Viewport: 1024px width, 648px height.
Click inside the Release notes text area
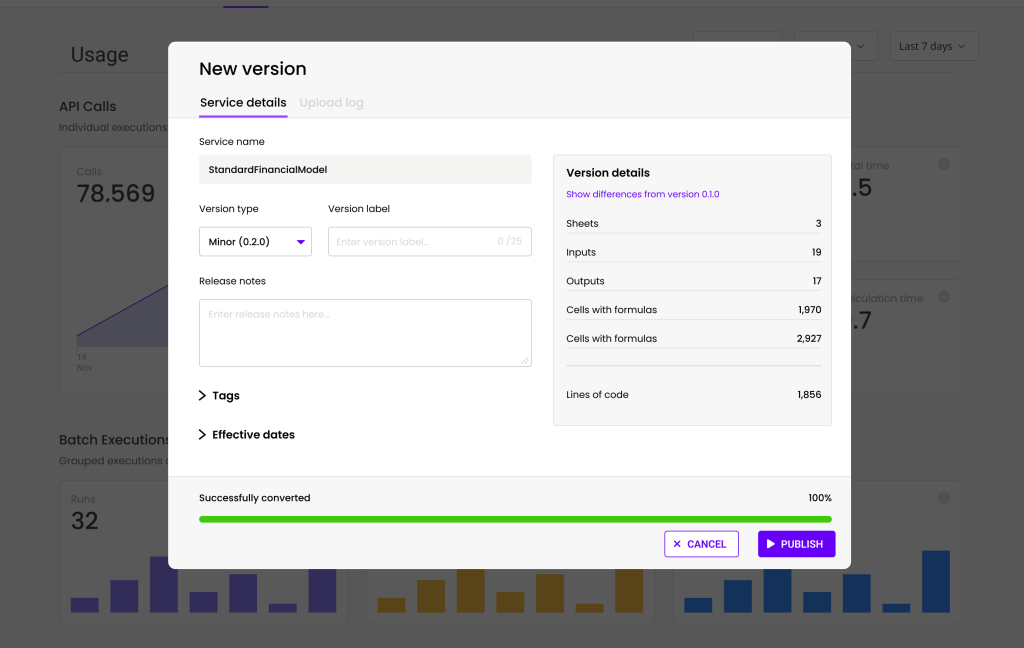pyautogui.click(x=365, y=330)
